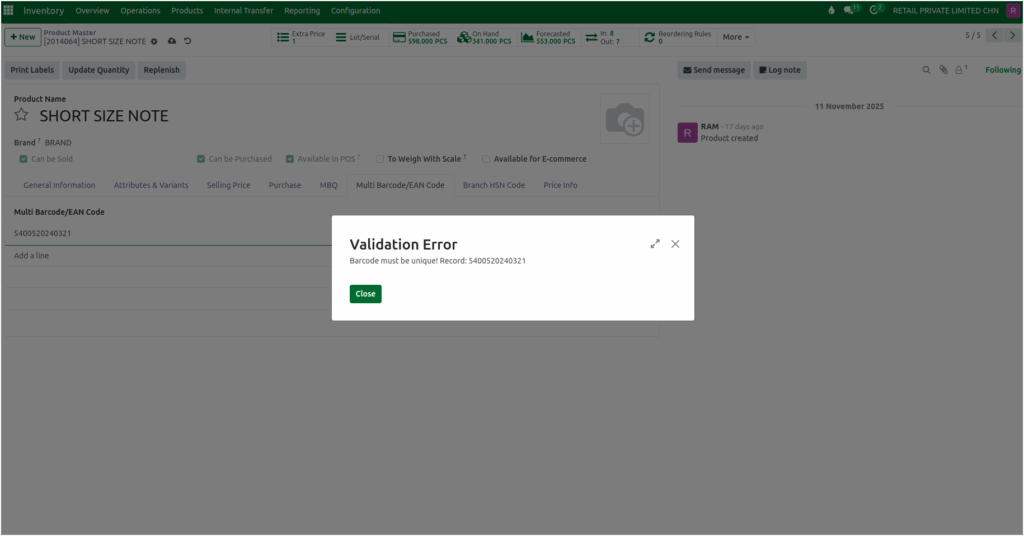The width and height of the screenshot is (1024, 536).
Task: Click the discard changes undo icon
Action: pyautogui.click(x=187, y=41)
